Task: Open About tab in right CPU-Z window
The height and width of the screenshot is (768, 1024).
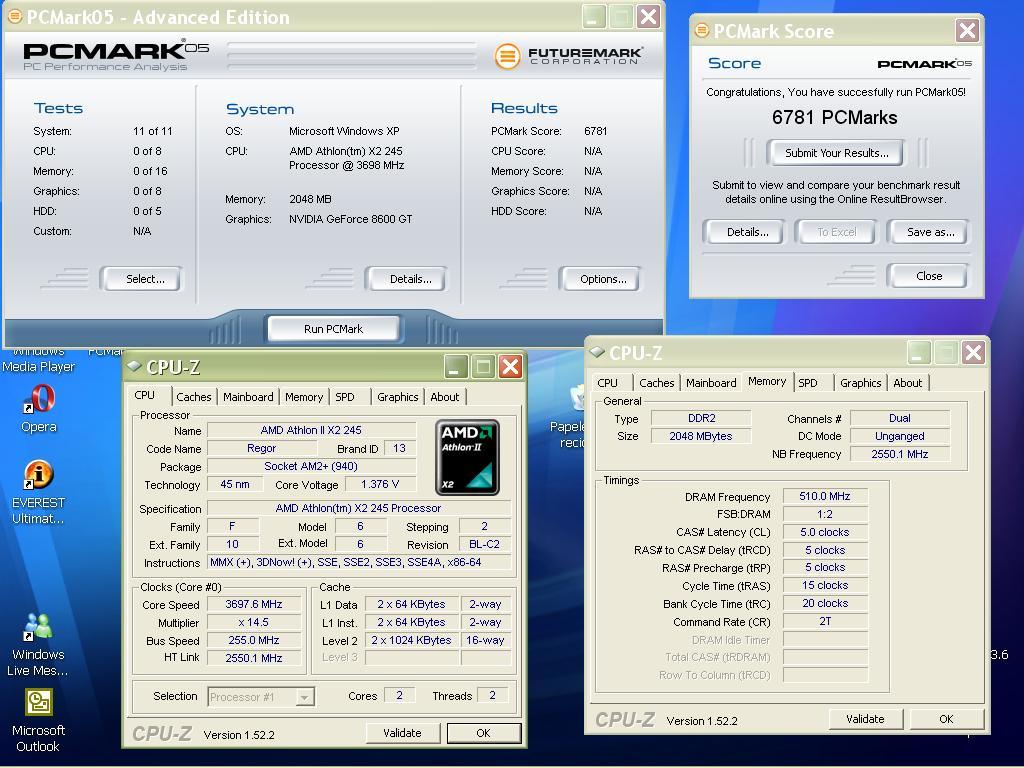Action: (908, 383)
